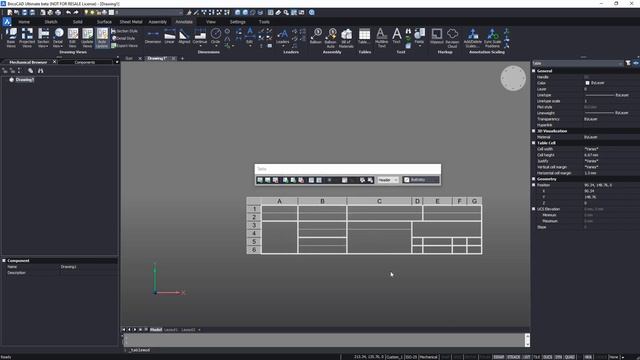Select row 3 header of the table

(x=254, y=225)
